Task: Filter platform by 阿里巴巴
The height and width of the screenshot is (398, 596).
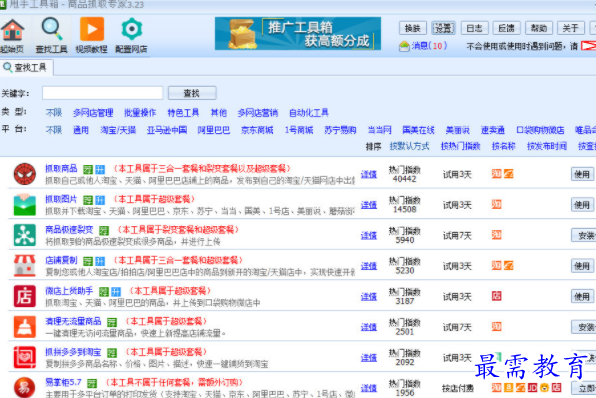Action: [x=214, y=130]
